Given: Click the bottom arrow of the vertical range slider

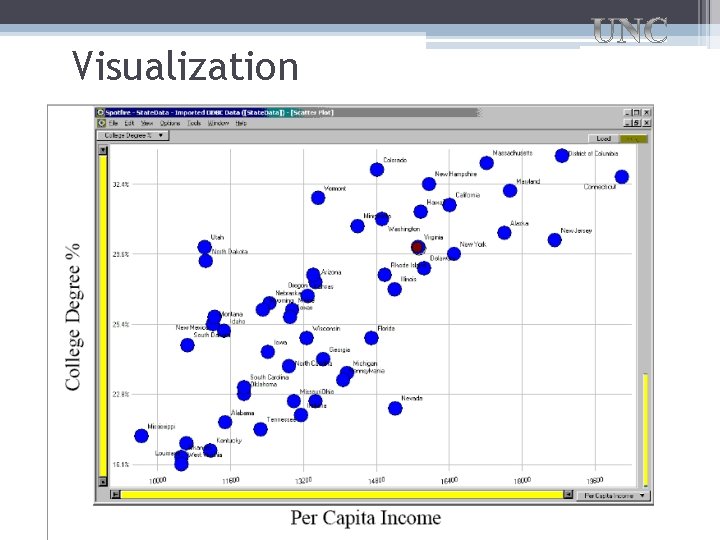Looking at the screenshot, I should tap(103, 482).
